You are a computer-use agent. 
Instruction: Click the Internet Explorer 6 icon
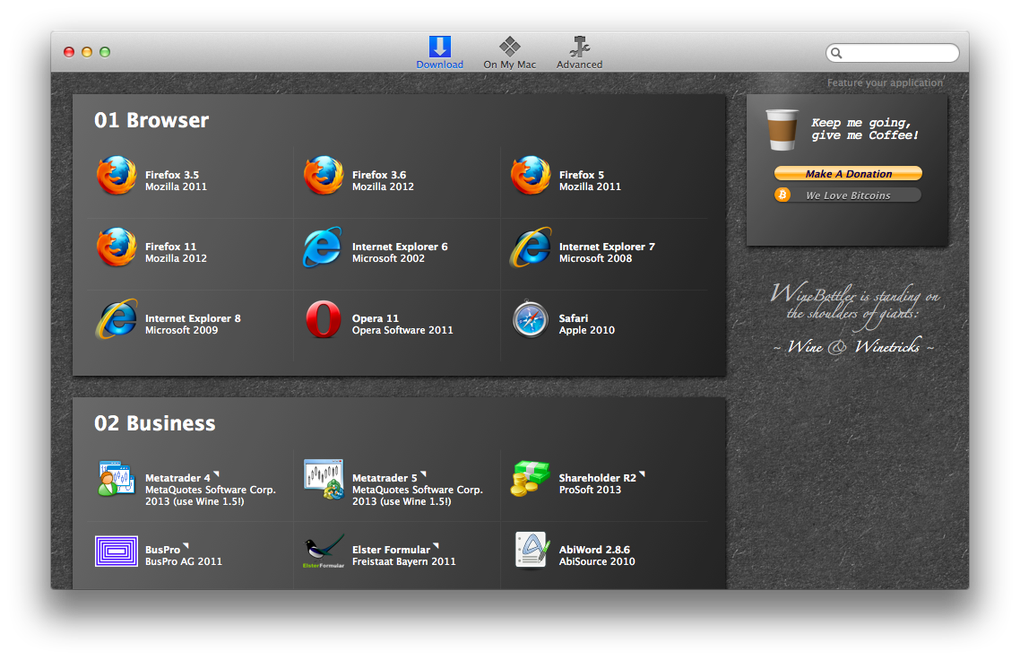[322, 247]
